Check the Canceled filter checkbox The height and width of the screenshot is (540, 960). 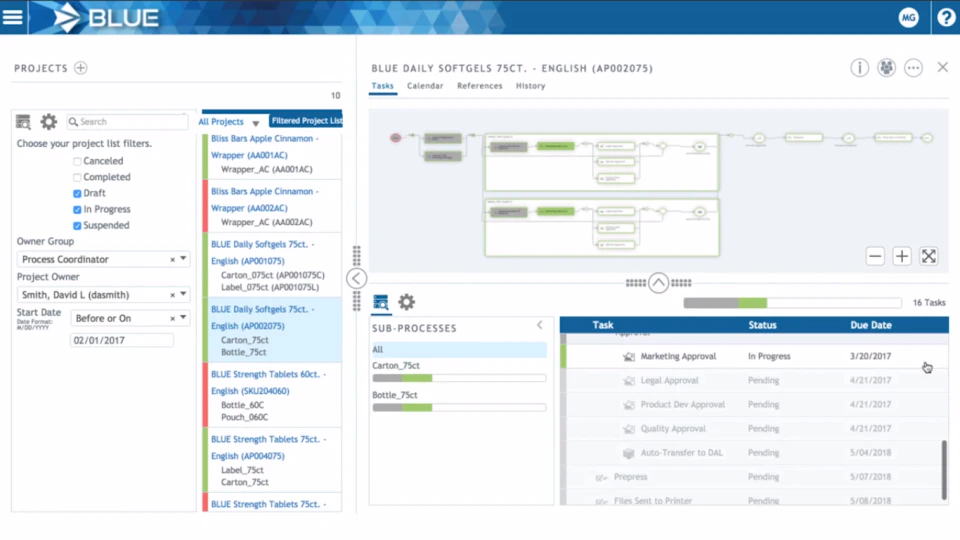pyautogui.click(x=77, y=162)
